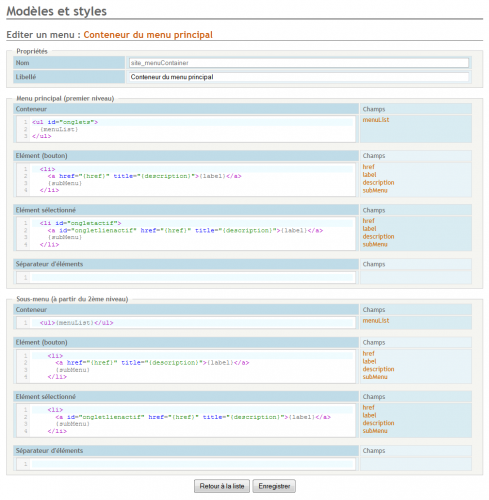
Task: Insert label field in Menu principal Elément sélectionné
Action: (369, 229)
